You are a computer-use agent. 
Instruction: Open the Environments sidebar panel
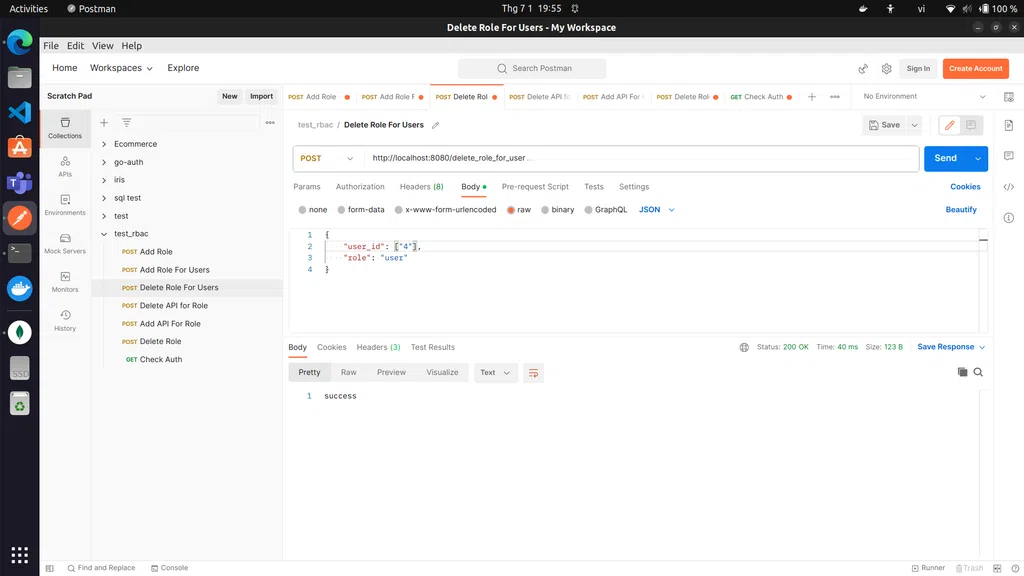tap(65, 205)
